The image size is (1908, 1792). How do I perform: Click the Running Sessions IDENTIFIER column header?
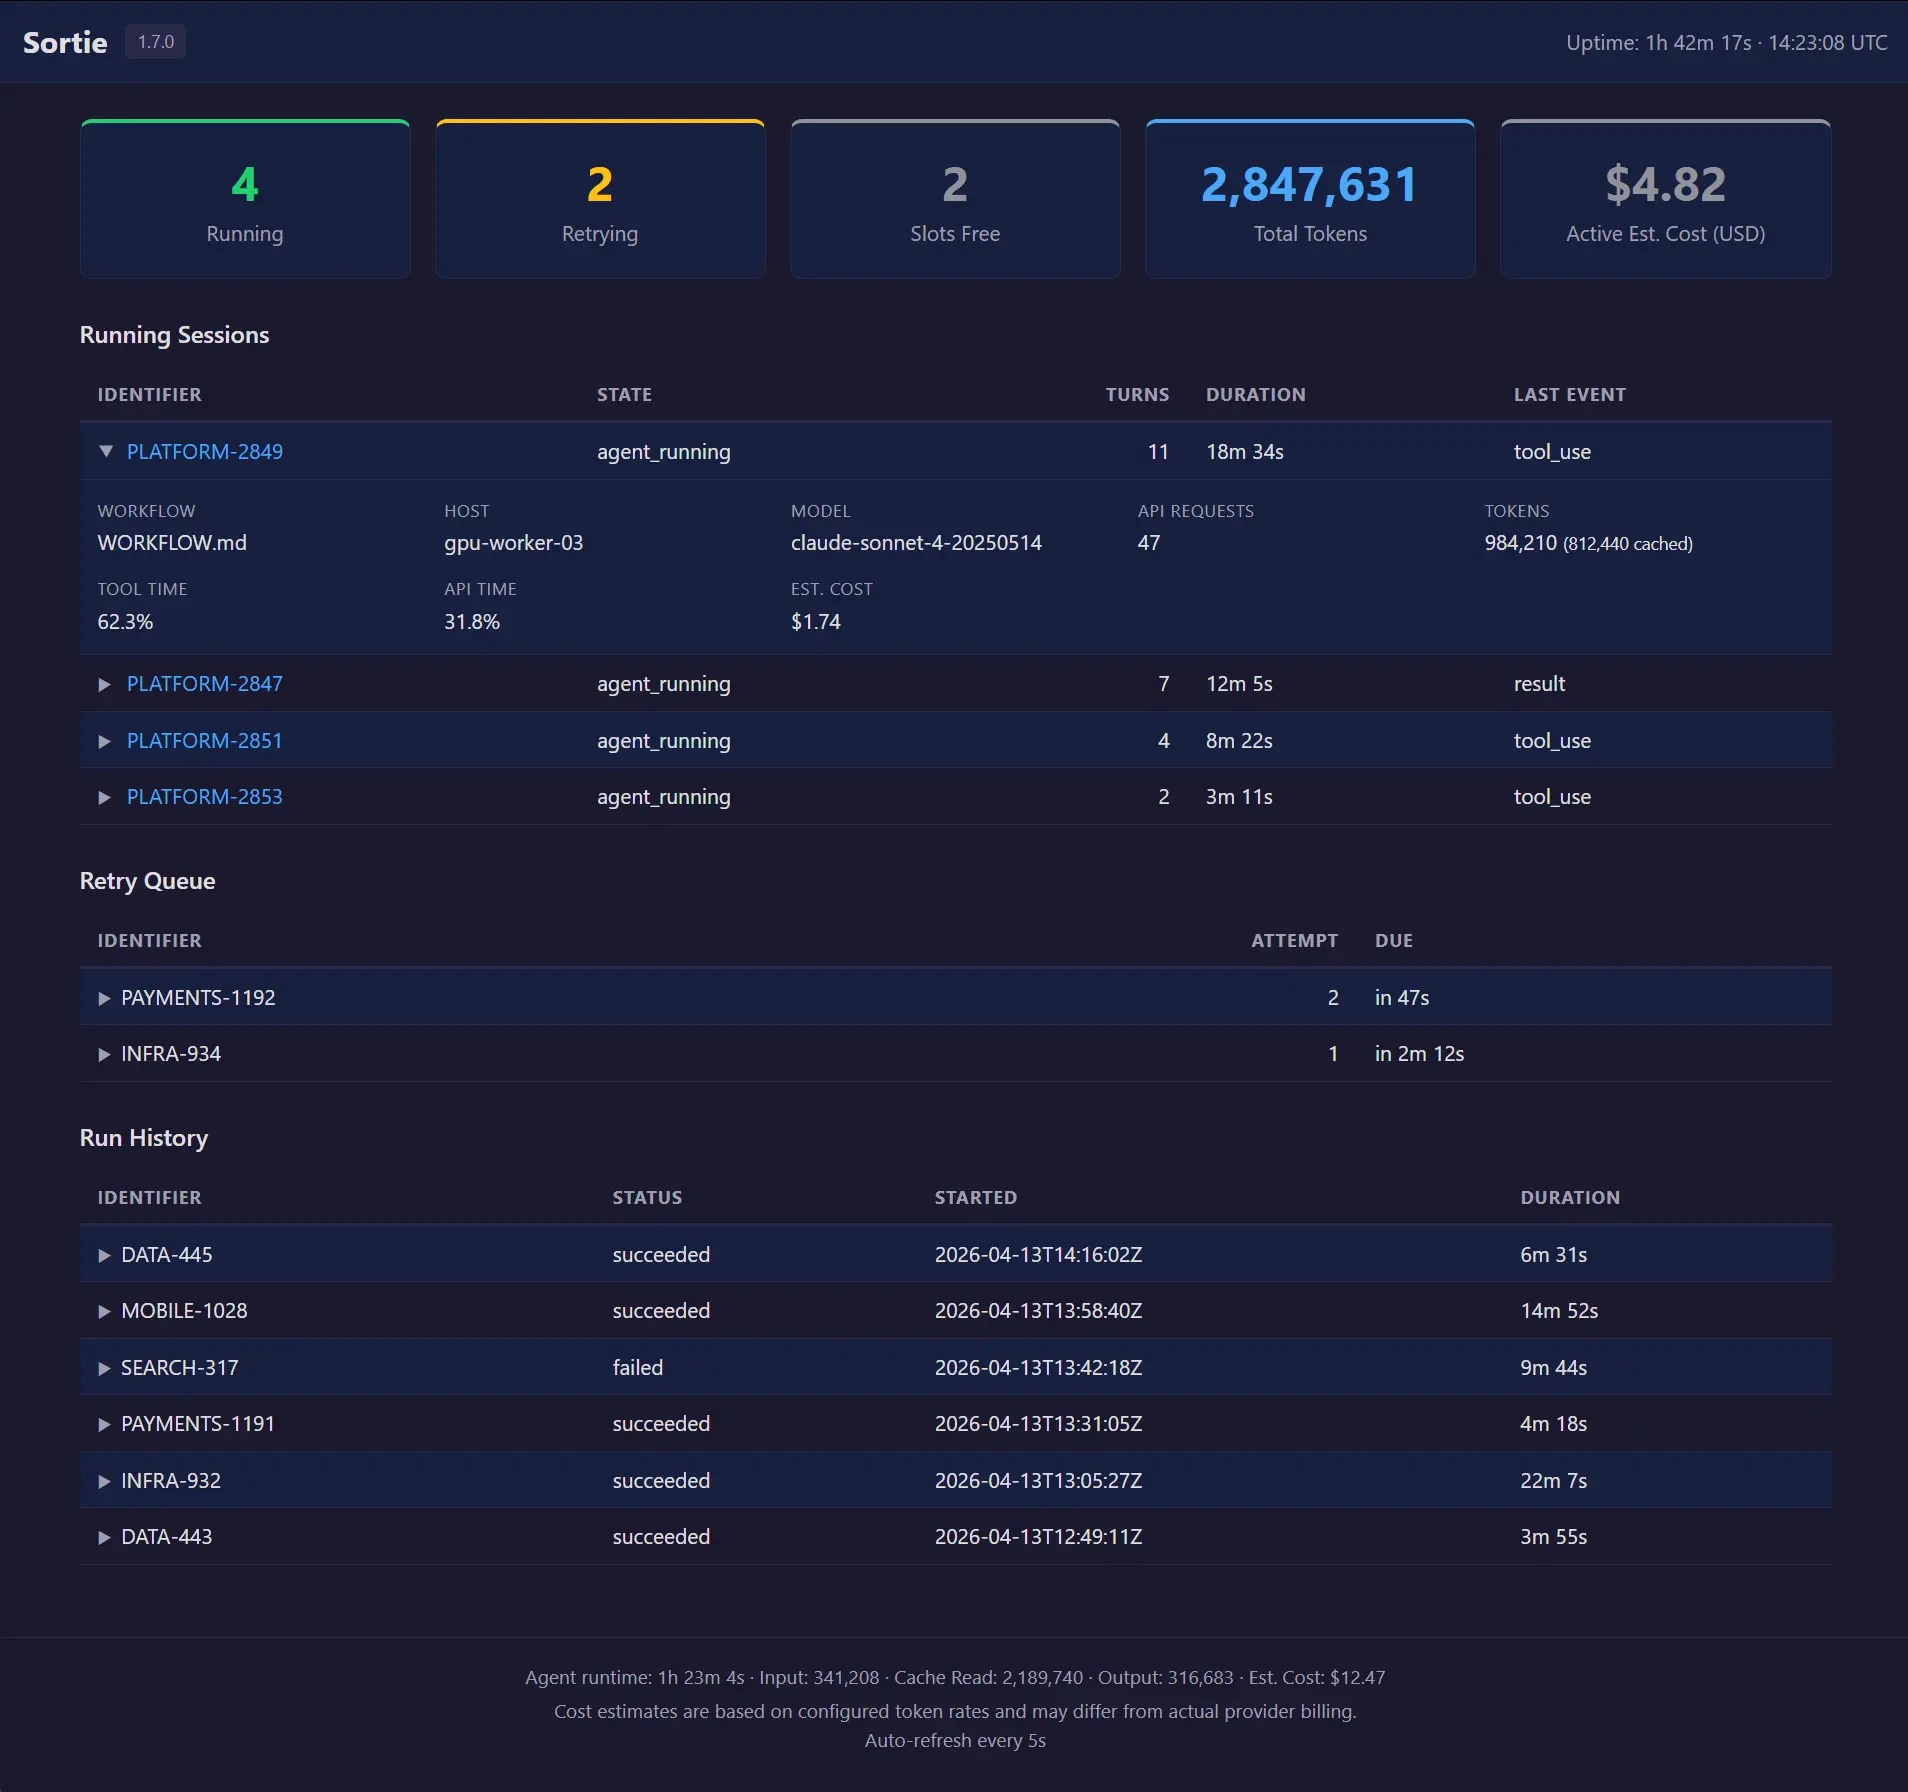coord(149,395)
